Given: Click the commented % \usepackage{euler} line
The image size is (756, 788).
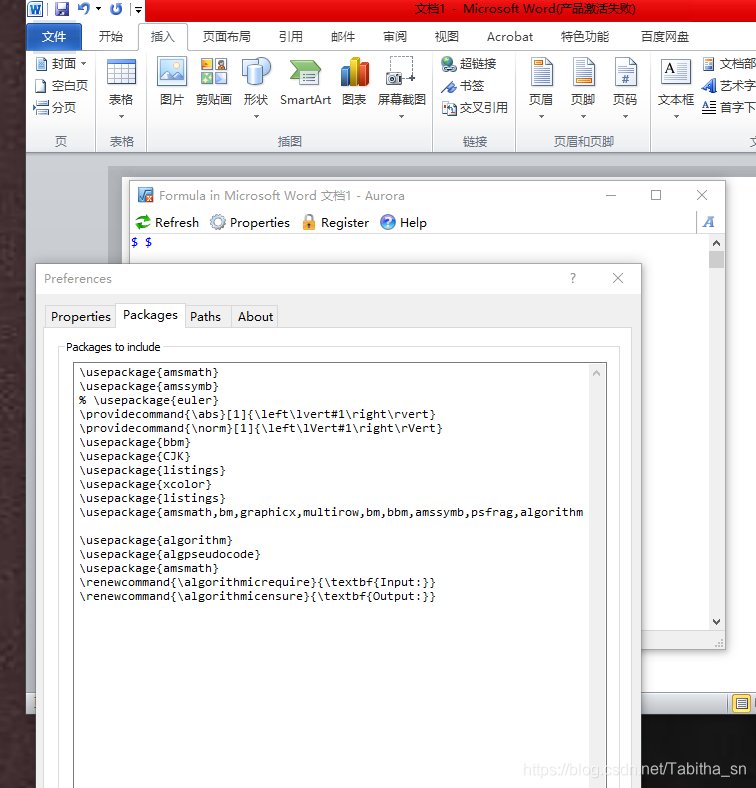Looking at the screenshot, I should (x=149, y=401).
